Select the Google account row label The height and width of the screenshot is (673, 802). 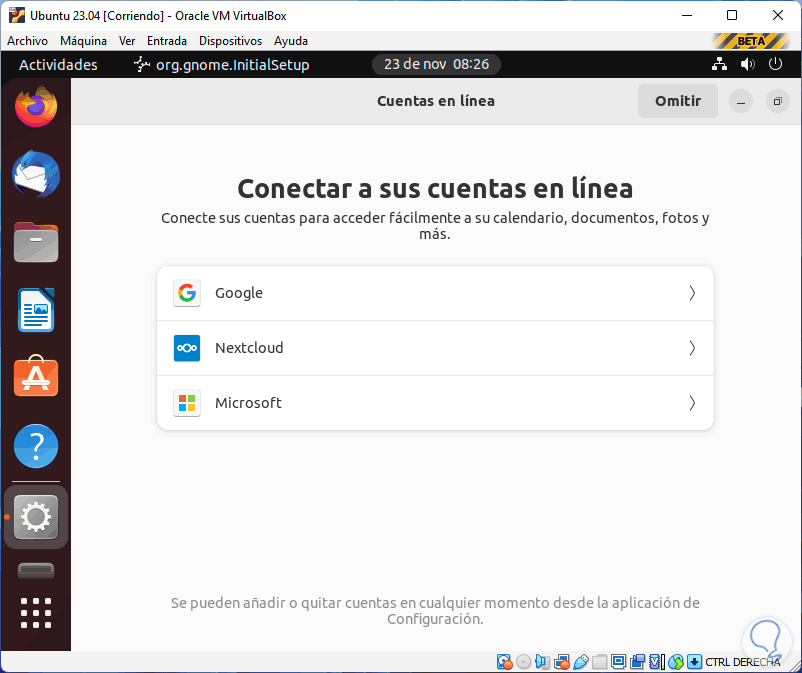(239, 293)
